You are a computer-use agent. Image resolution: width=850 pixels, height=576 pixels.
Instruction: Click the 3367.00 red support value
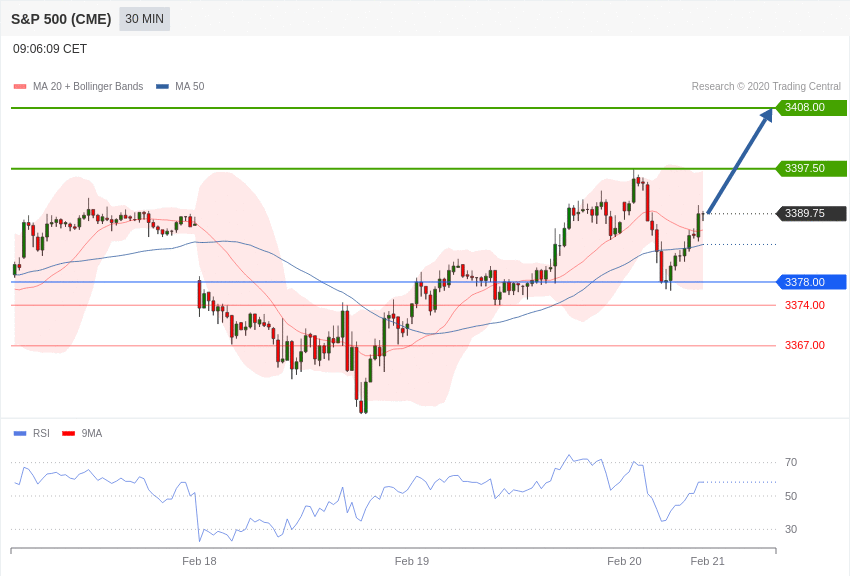804,345
